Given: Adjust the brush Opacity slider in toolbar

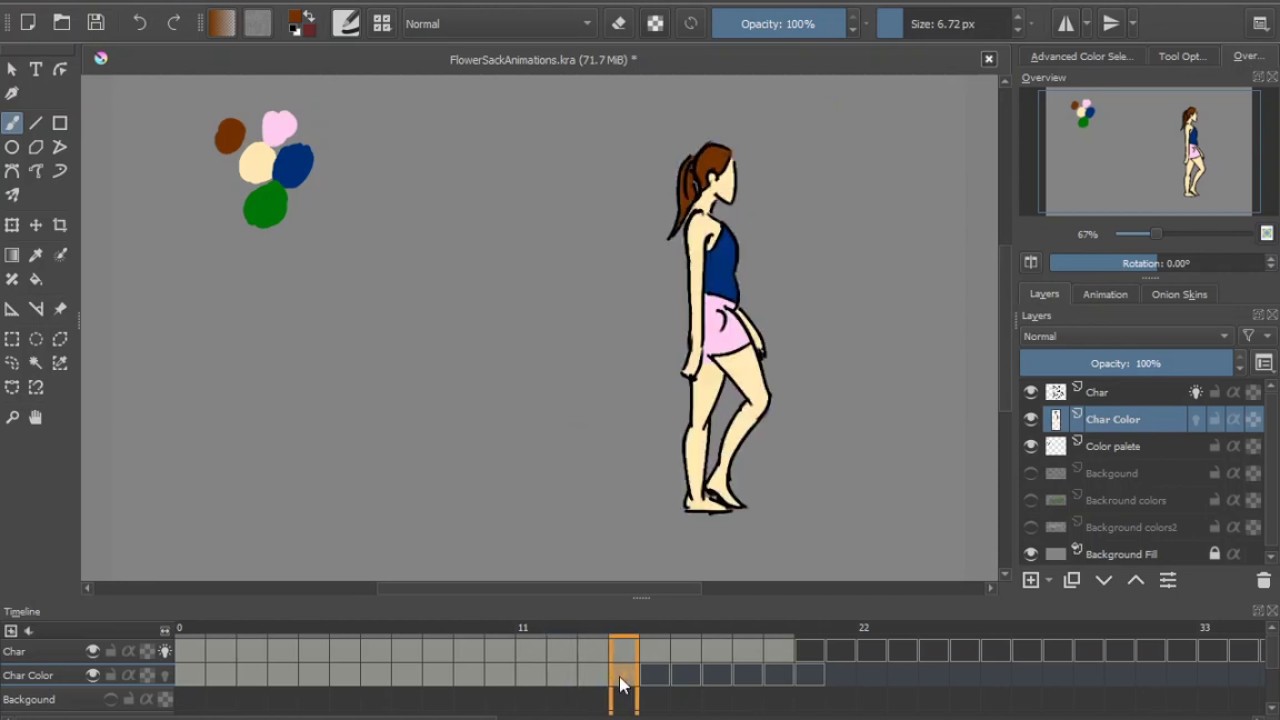Looking at the screenshot, I should 778,23.
